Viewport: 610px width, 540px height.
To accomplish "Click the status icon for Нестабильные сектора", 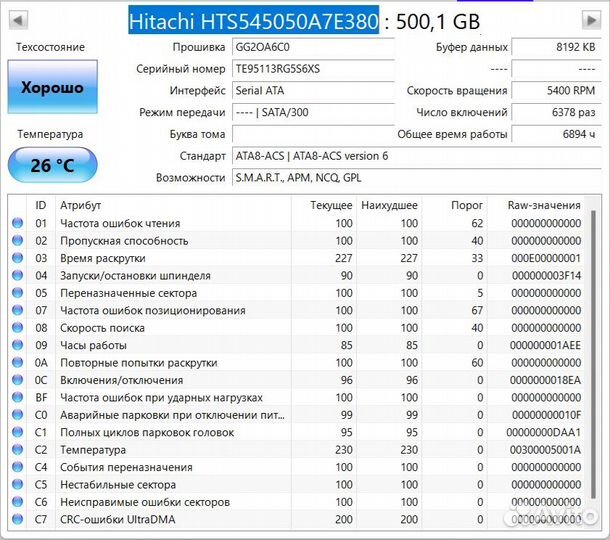I will click(x=18, y=484).
